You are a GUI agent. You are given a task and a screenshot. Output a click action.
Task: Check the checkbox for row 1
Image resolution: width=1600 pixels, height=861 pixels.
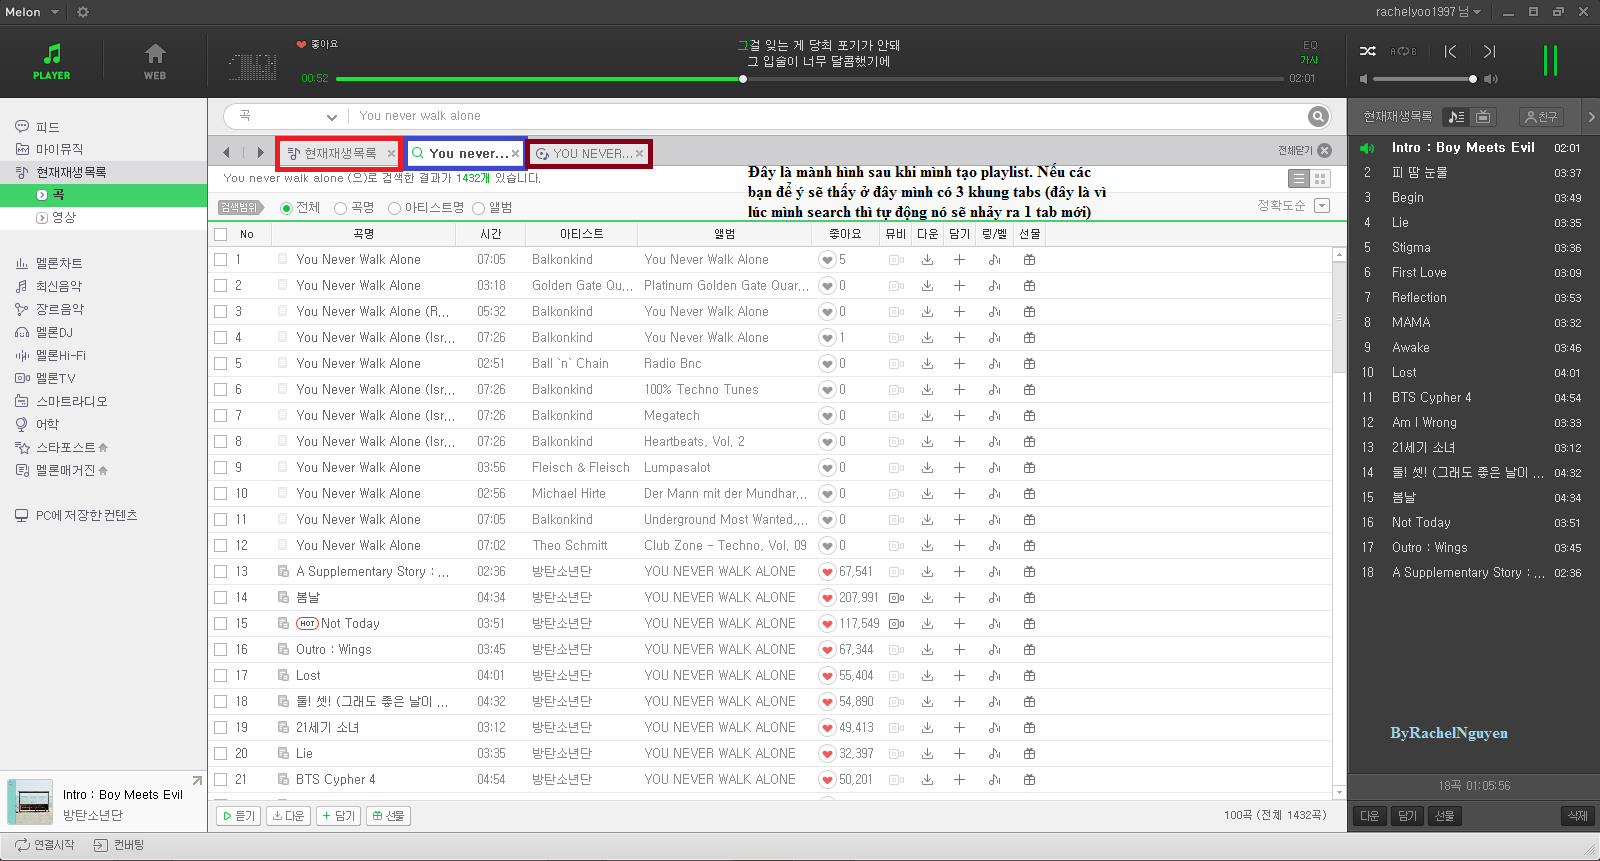(220, 259)
